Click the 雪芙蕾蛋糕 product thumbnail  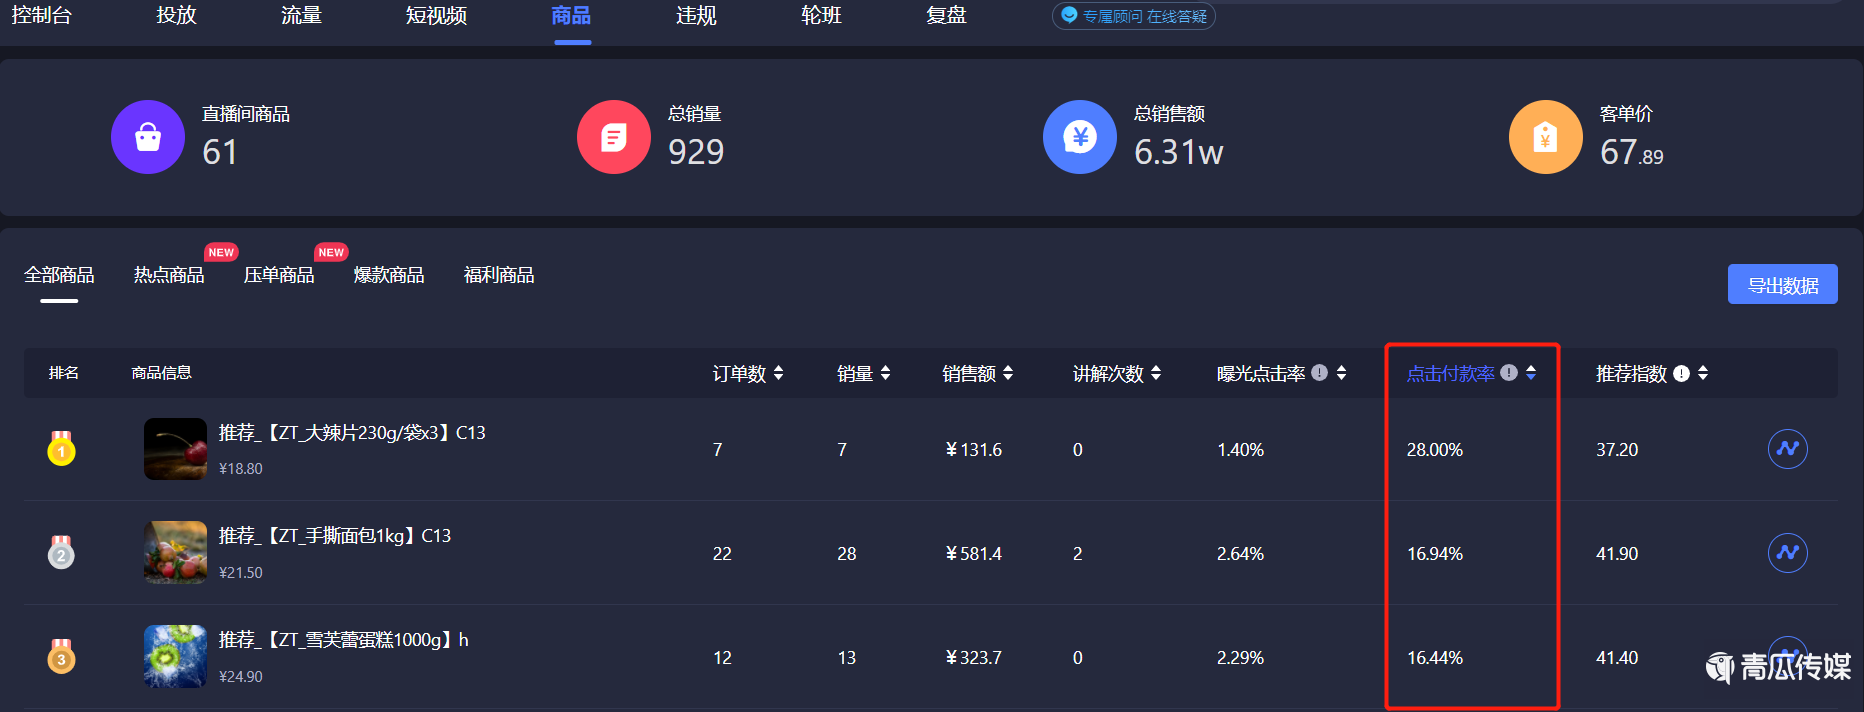tap(175, 656)
